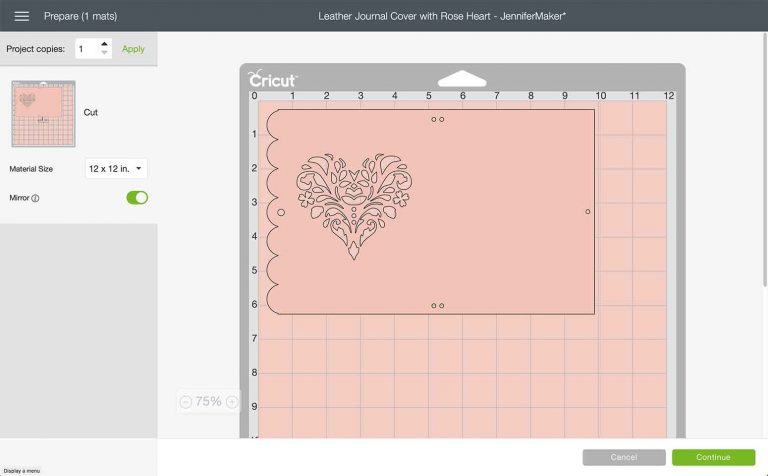Open the hamburger menu
The height and width of the screenshot is (476, 768).
[x=22, y=16]
